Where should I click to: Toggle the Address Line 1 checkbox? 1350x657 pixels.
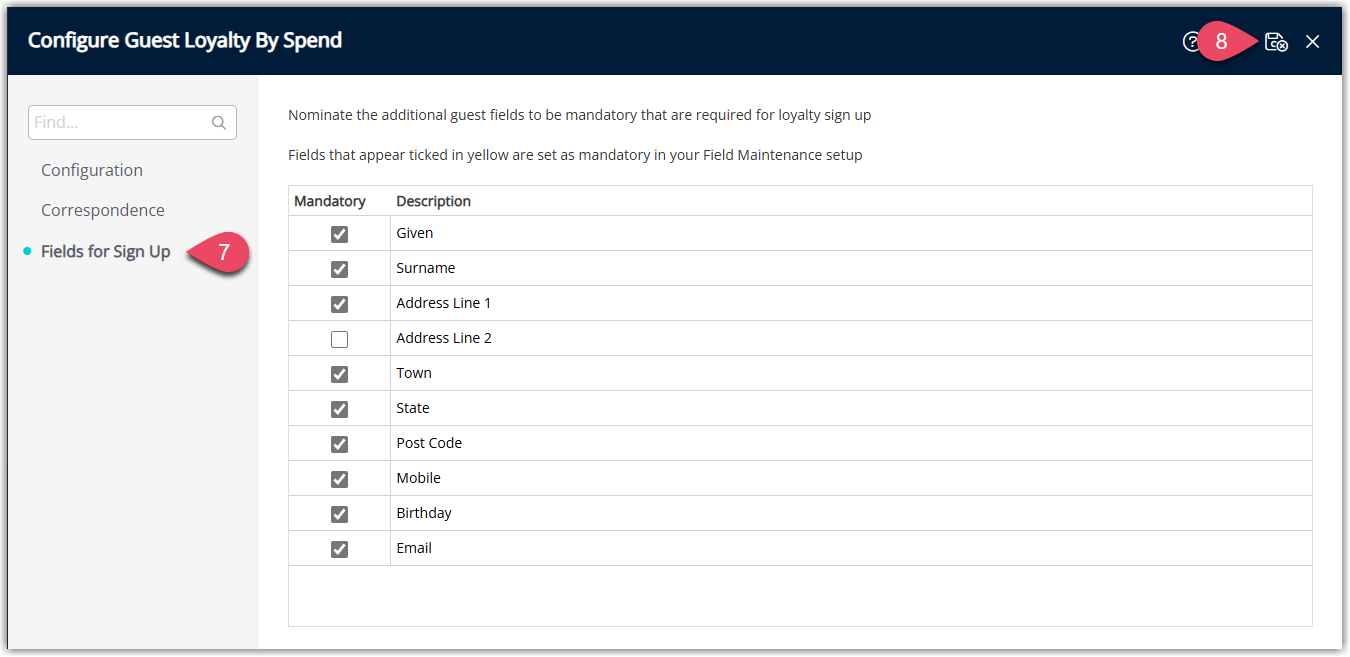[339, 304]
